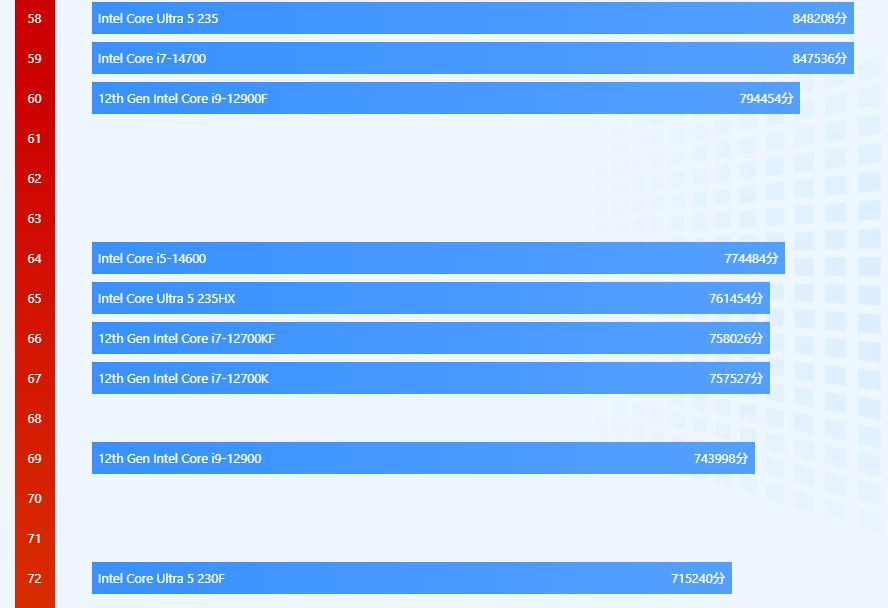The height and width of the screenshot is (608, 888).
Task: Click the score 847536分
Action: coord(819,58)
